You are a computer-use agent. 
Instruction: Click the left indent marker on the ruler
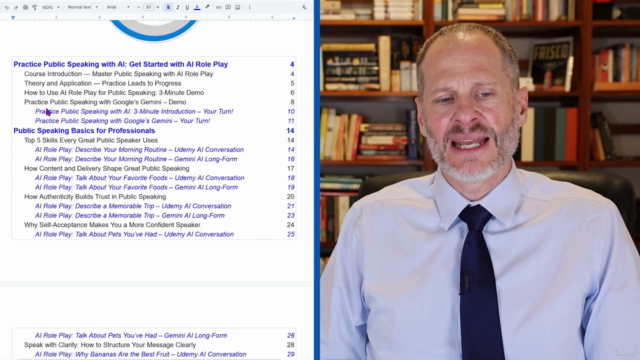[x=13, y=18]
